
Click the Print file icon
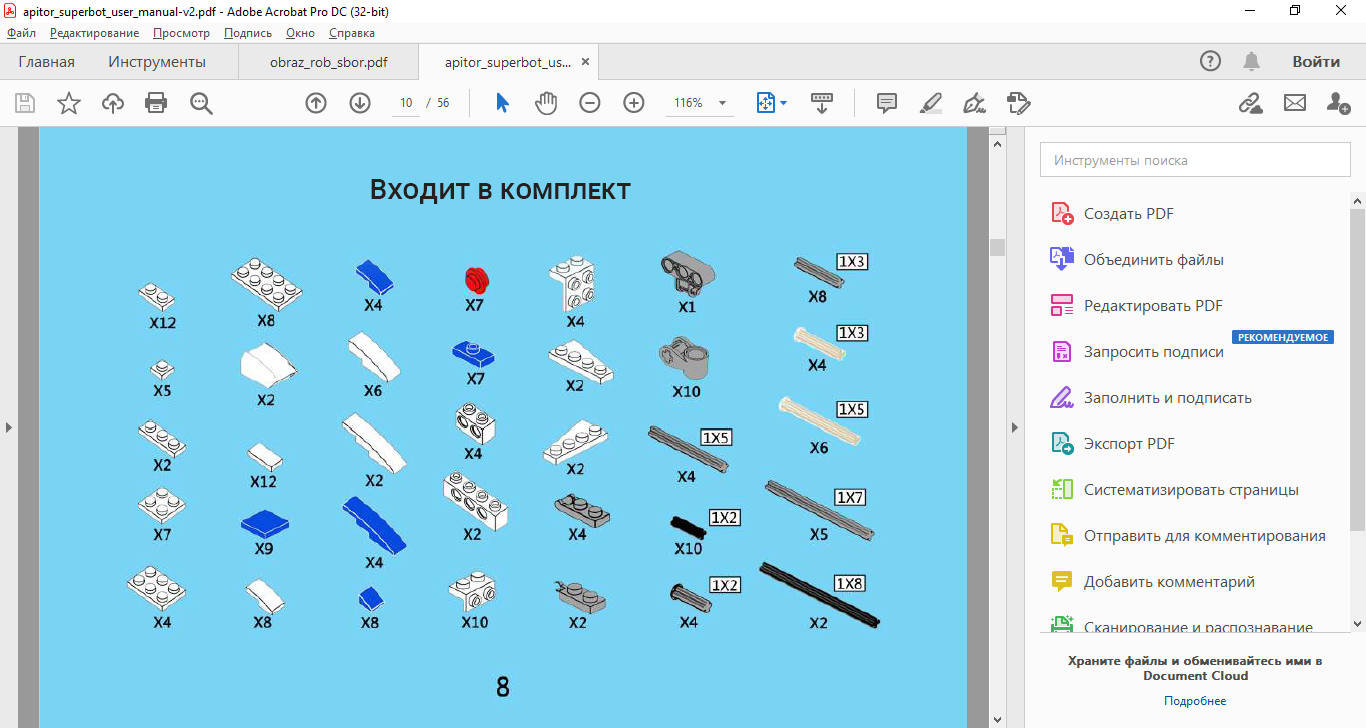pos(156,103)
